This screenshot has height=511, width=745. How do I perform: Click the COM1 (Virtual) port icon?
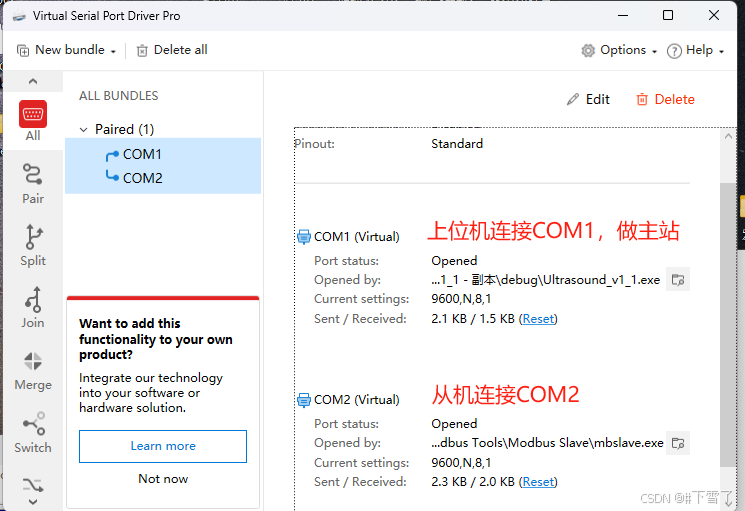304,237
